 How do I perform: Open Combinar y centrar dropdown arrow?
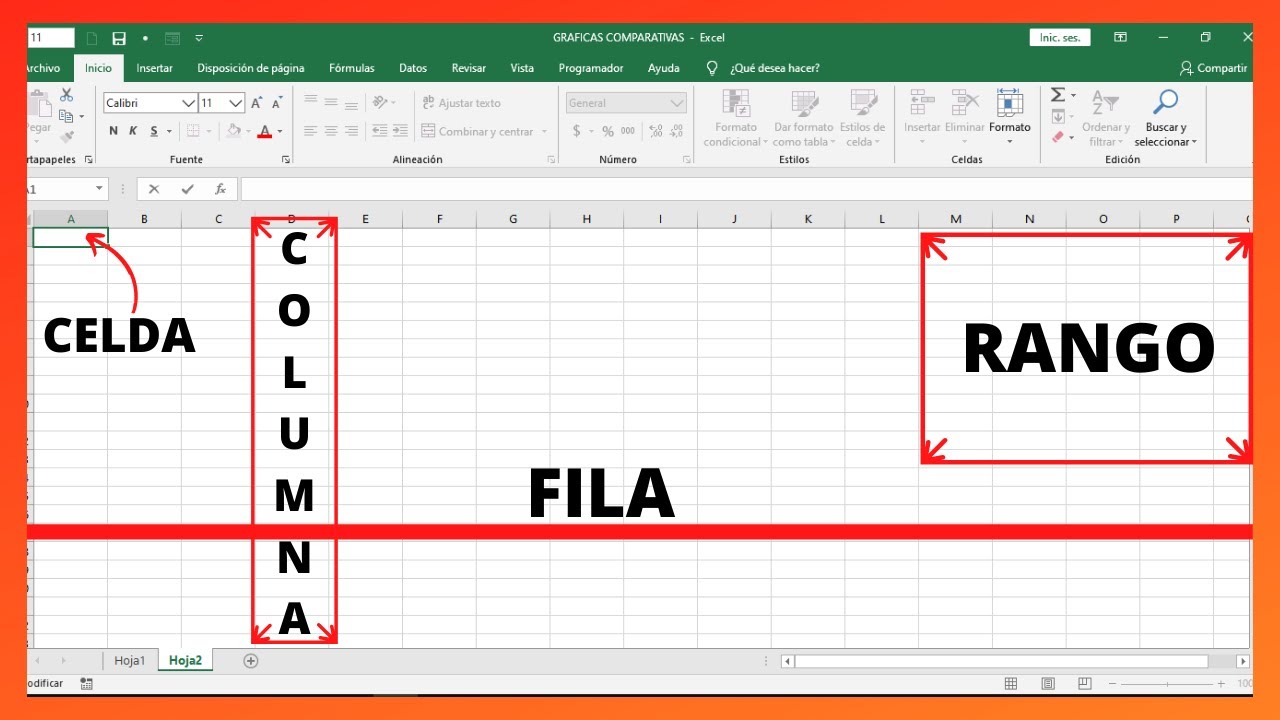tap(545, 131)
